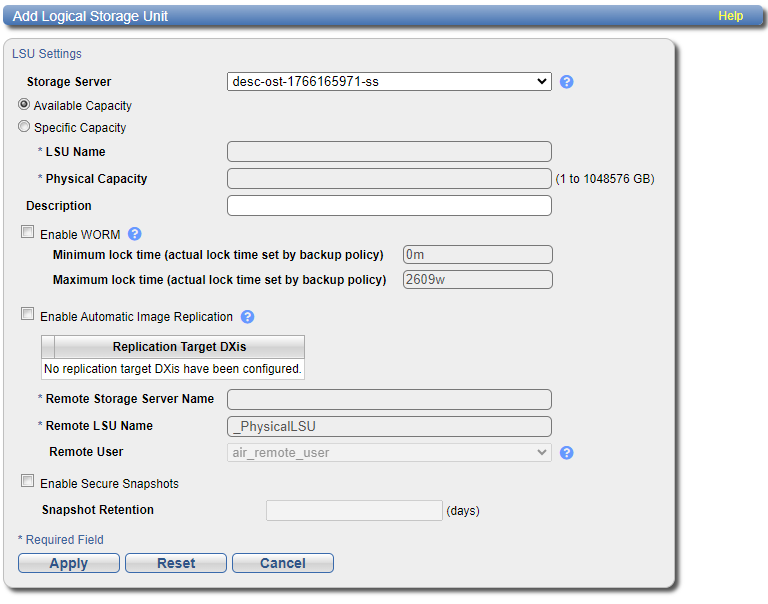This screenshot has width=768, height=604.
Task: Toggle Enable Automatic Image Replication checkbox
Action: pos(28,315)
